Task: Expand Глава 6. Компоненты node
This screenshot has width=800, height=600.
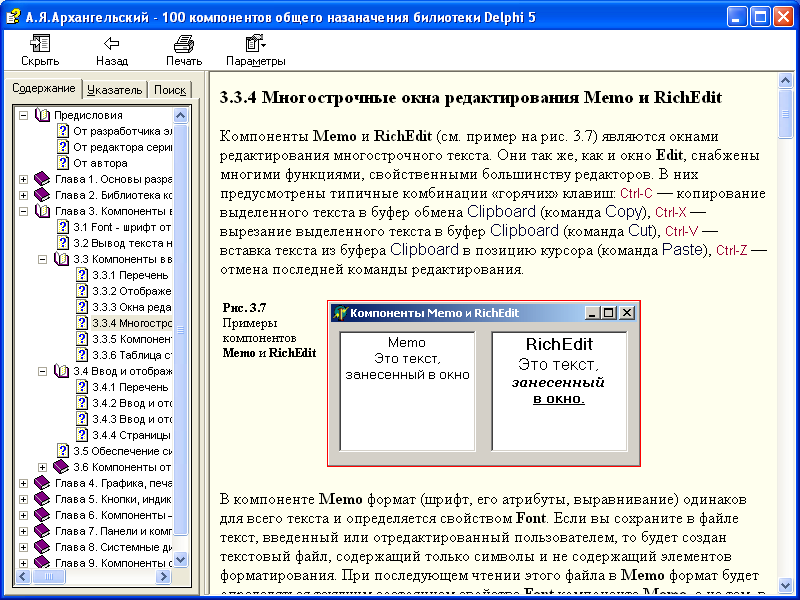Action: click(x=23, y=515)
